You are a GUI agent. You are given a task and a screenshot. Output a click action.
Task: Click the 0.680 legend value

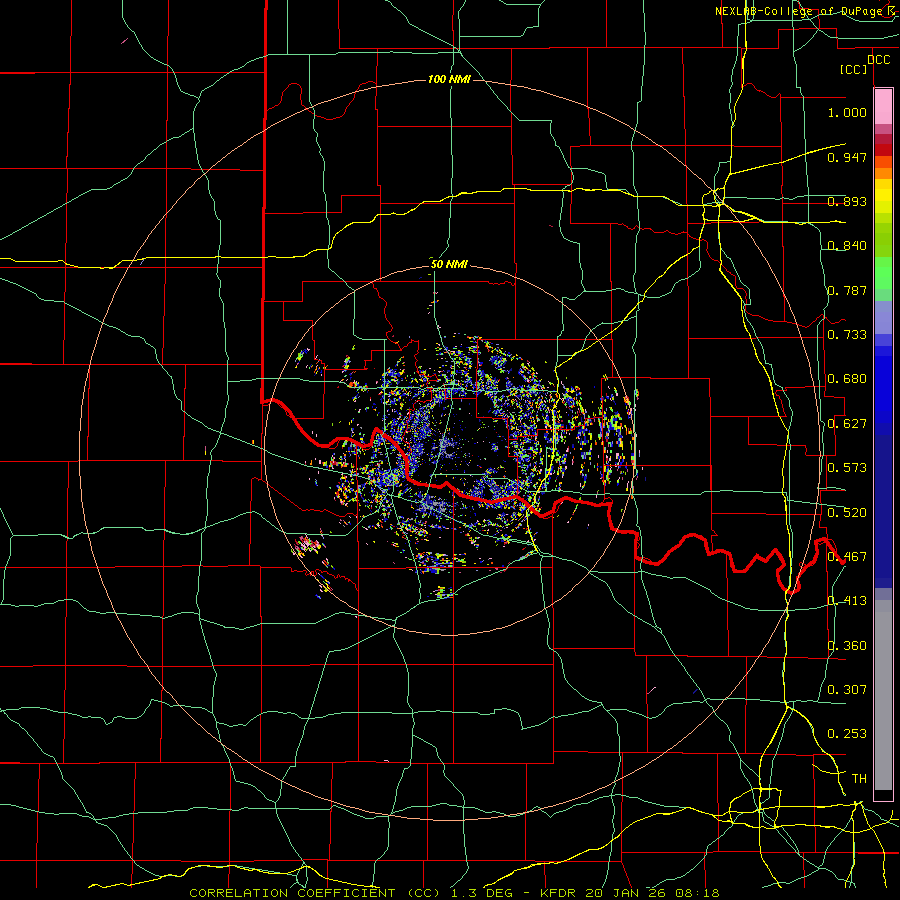pyautogui.click(x=847, y=379)
